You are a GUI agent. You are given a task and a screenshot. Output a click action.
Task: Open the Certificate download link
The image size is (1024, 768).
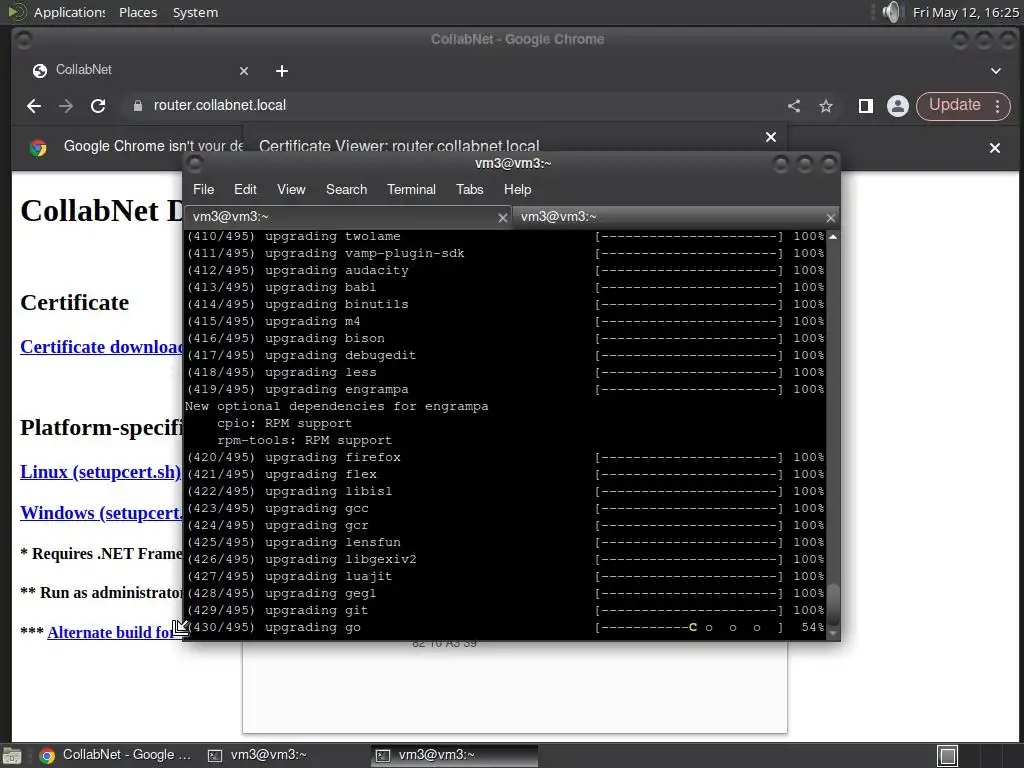click(102, 347)
